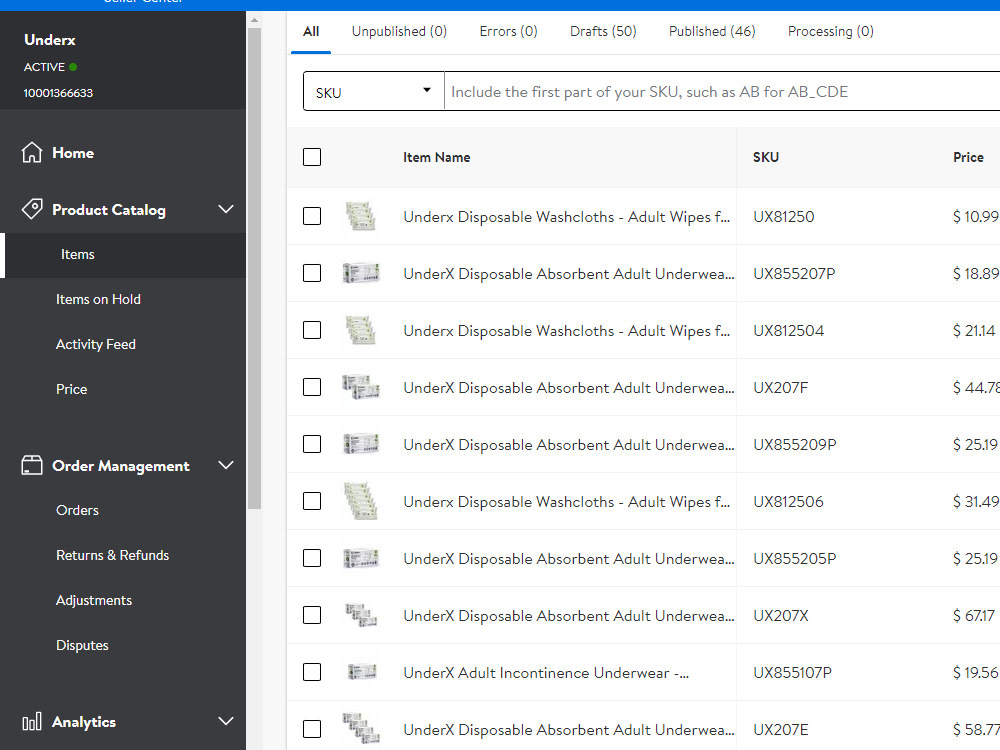Select checkbox for SKU UX855205P
This screenshot has width=1000, height=750.
[312, 558]
